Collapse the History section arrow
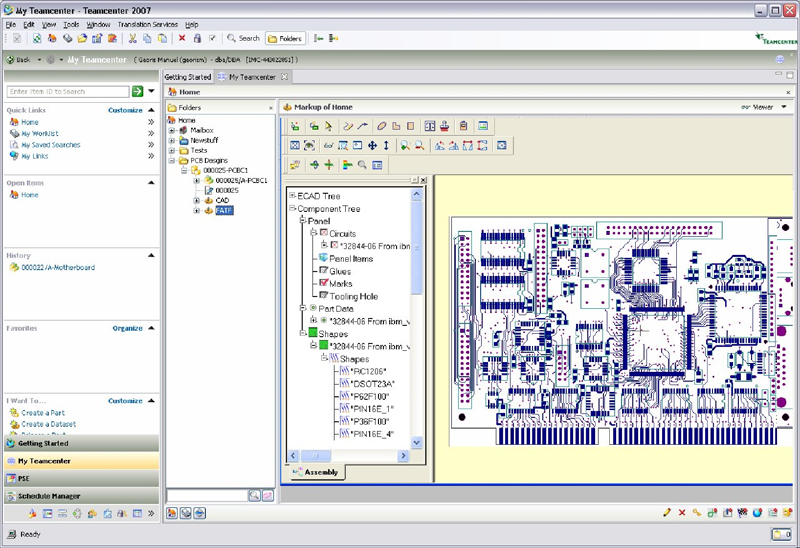800x548 pixels. click(x=151, y=255)
